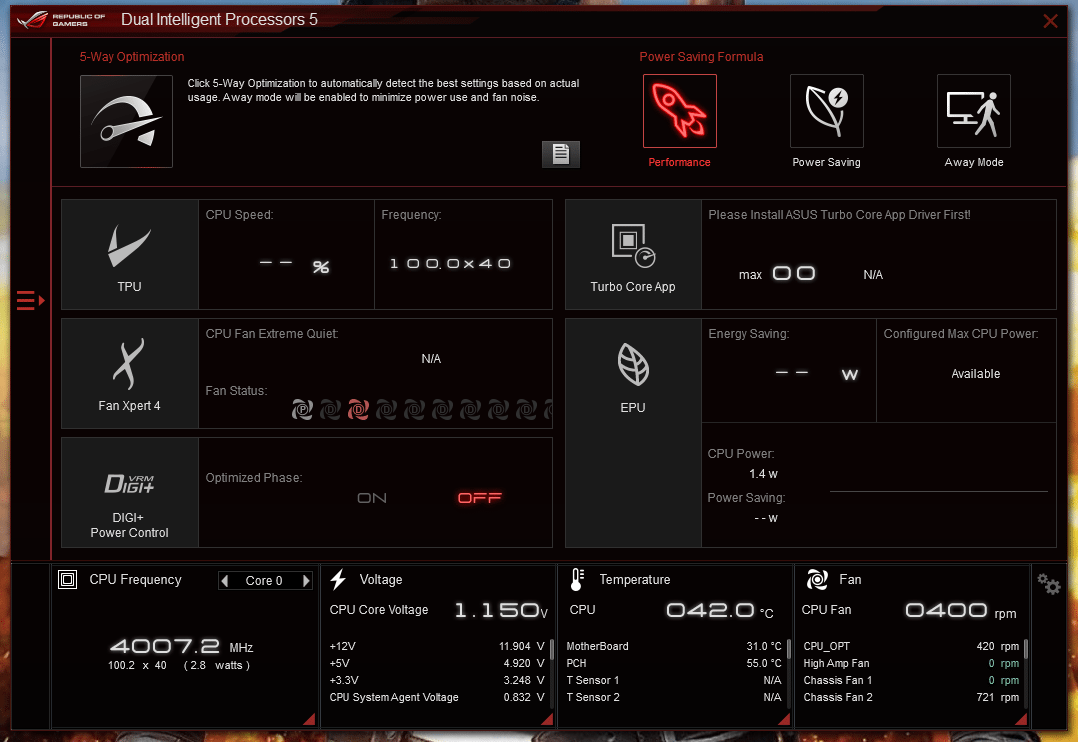
Task: Click the ROG Republic of Gamers logo
Action: tap(61, 19)
